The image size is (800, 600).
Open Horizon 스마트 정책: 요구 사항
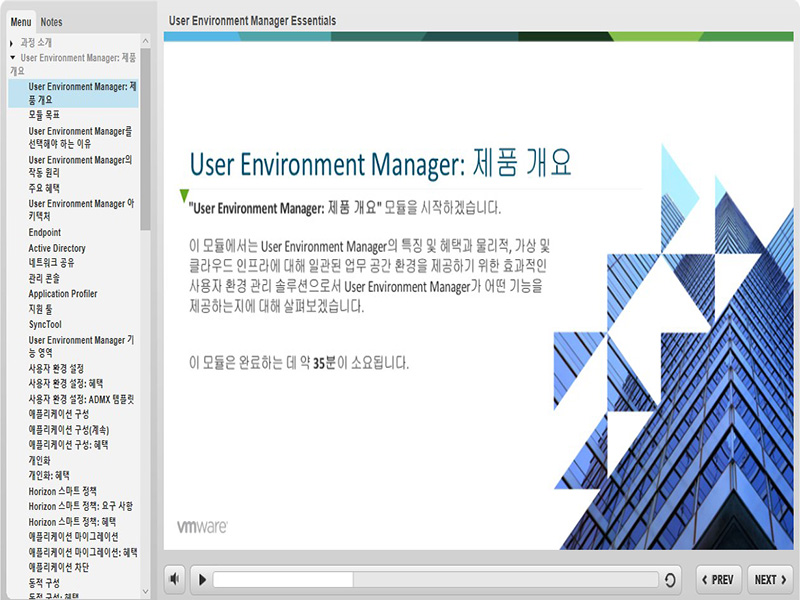pyautogui.click(x=81, y=506)
